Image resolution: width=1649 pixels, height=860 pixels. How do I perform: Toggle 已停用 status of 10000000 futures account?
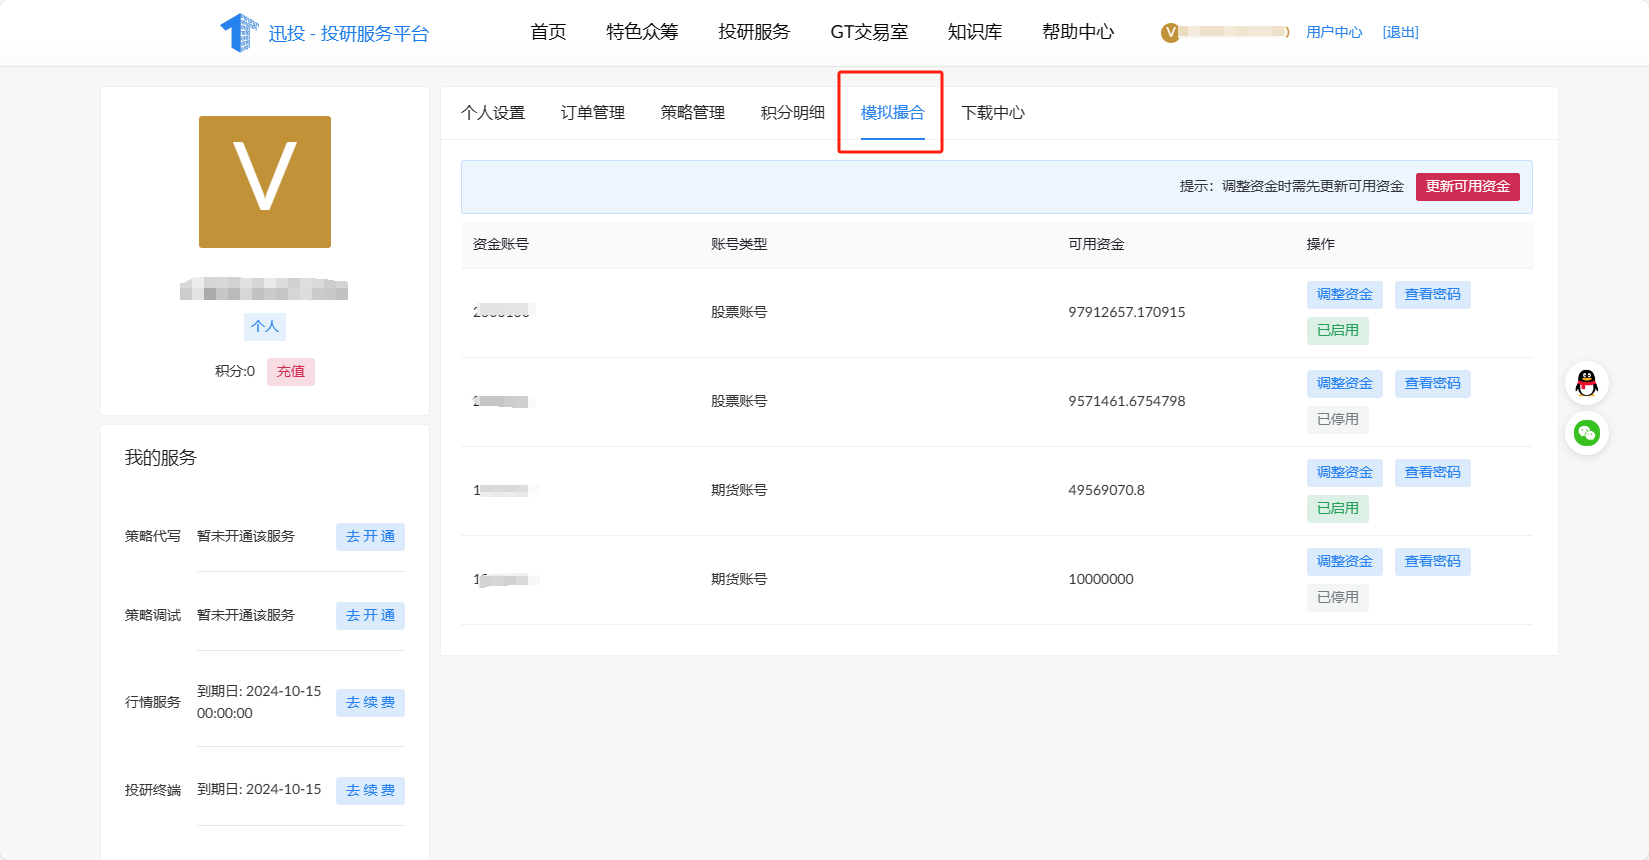click(x=1337, y=598)
